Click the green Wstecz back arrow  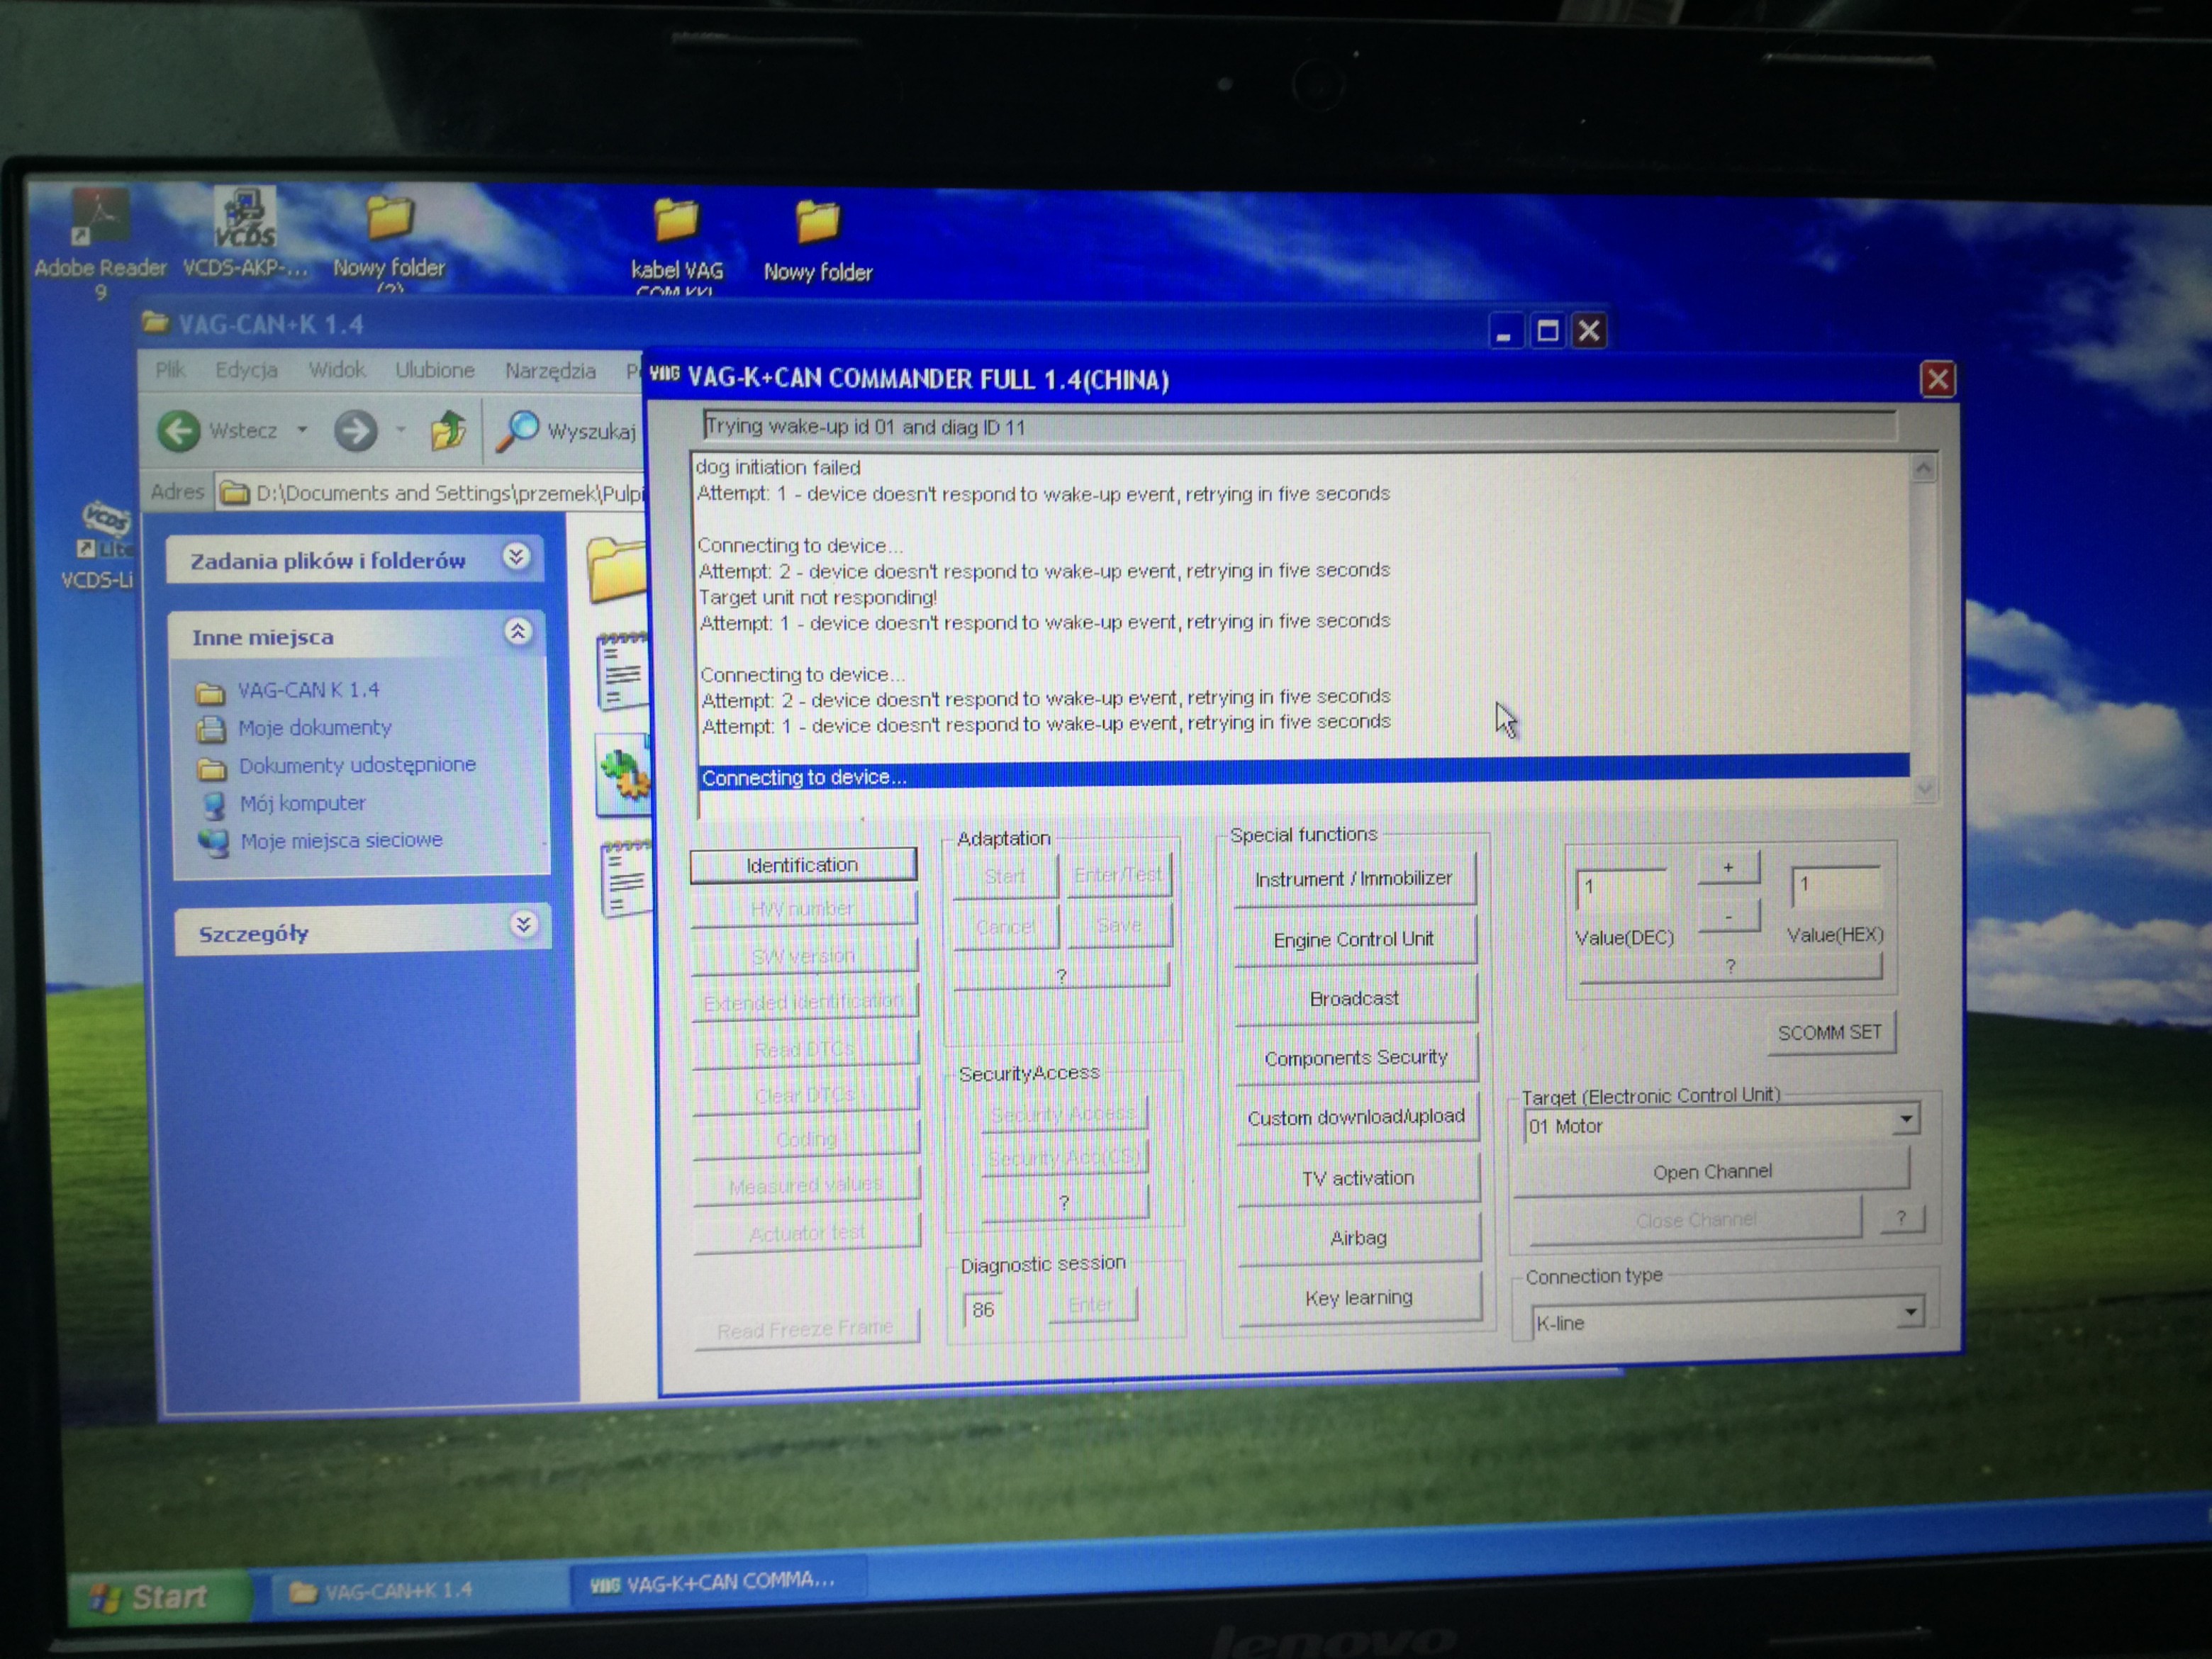coord(180,431)
